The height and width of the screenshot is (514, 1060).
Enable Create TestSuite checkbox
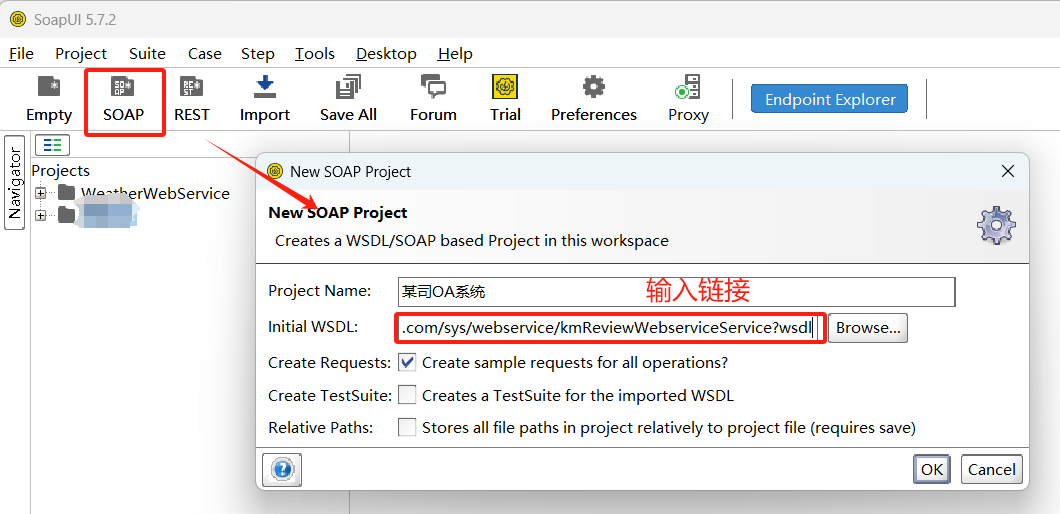pos(407,395)
